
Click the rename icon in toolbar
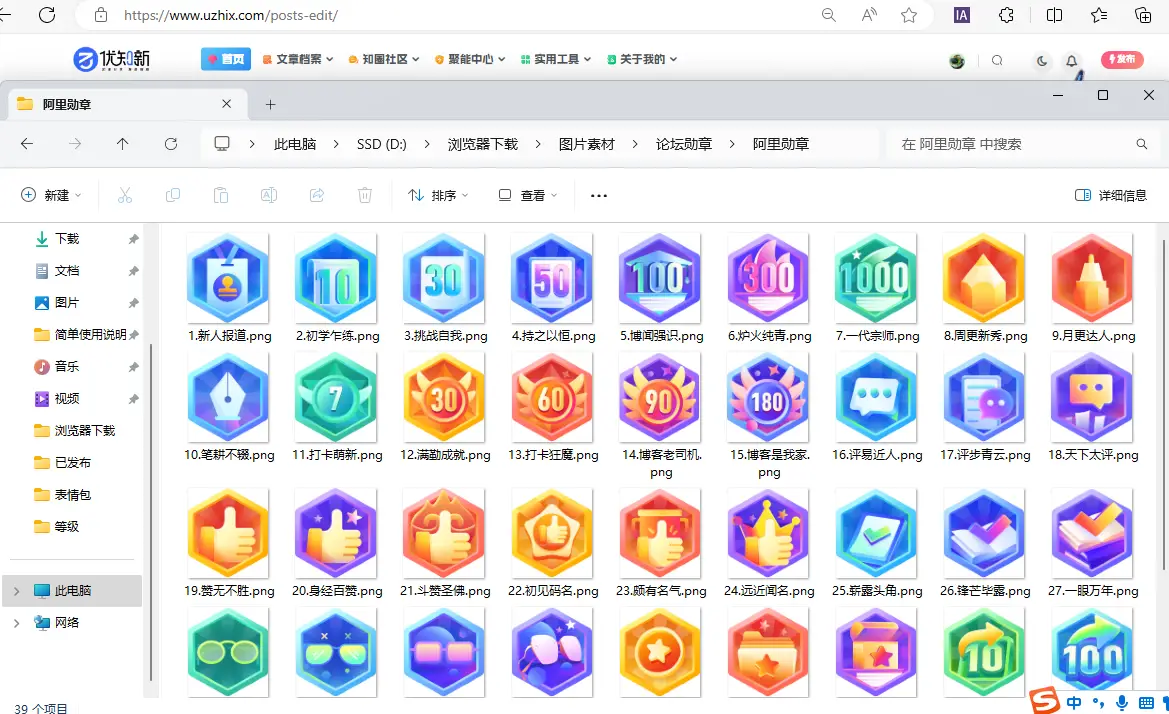pyautogui.click(x=269, y=195)
